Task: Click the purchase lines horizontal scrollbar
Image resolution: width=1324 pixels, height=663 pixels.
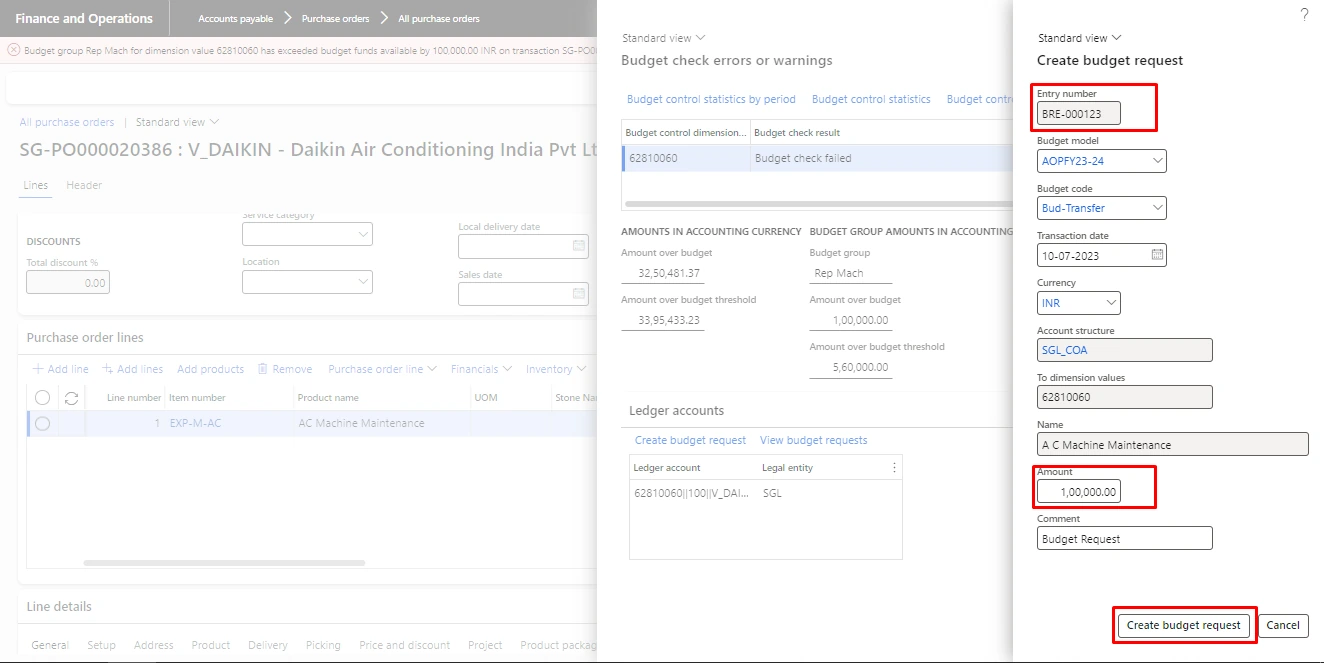Action: [x=224, y=563]
